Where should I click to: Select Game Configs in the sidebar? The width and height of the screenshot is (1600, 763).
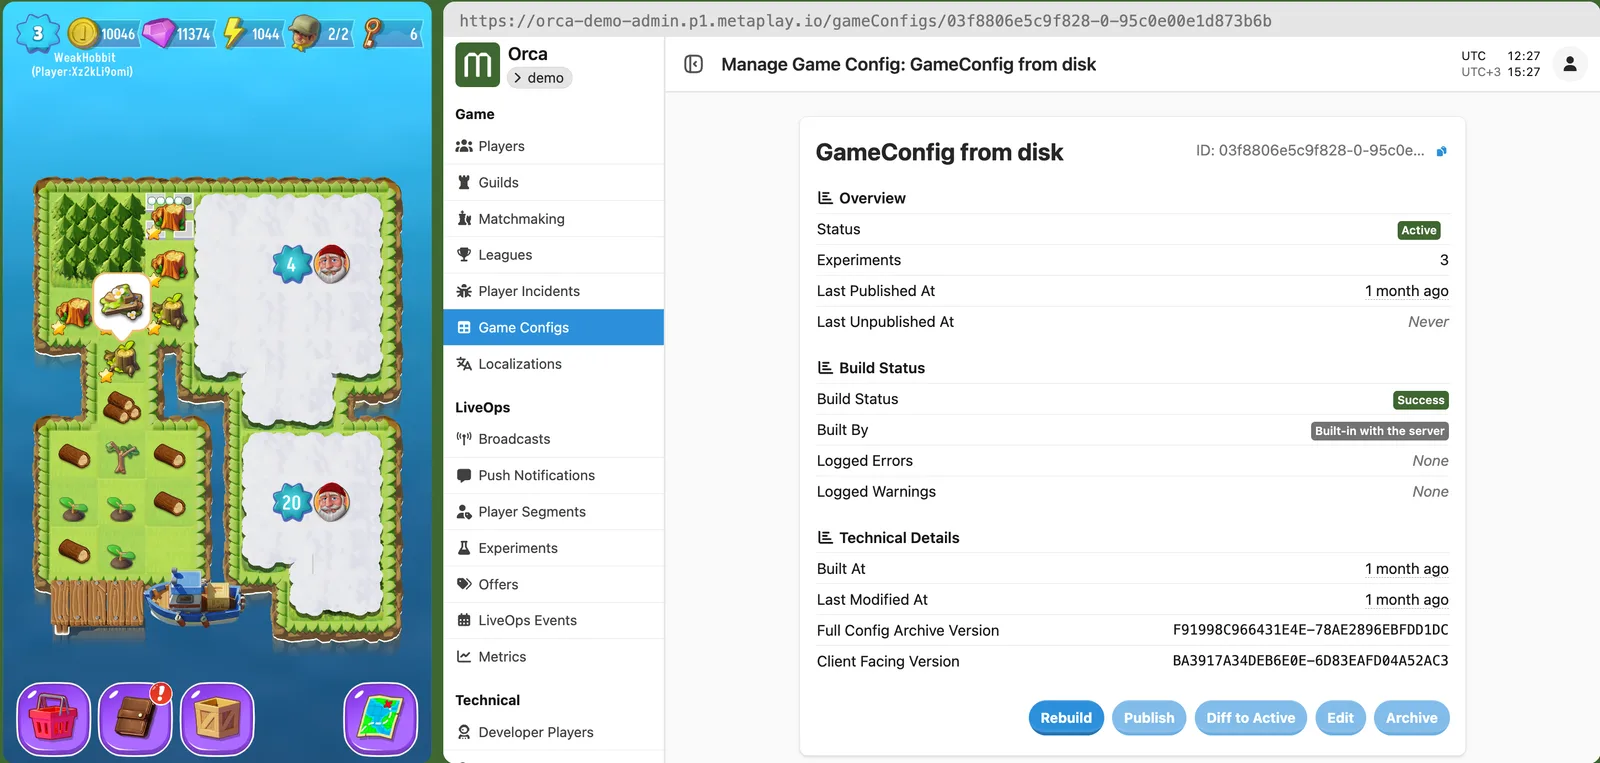coord(553,327)
